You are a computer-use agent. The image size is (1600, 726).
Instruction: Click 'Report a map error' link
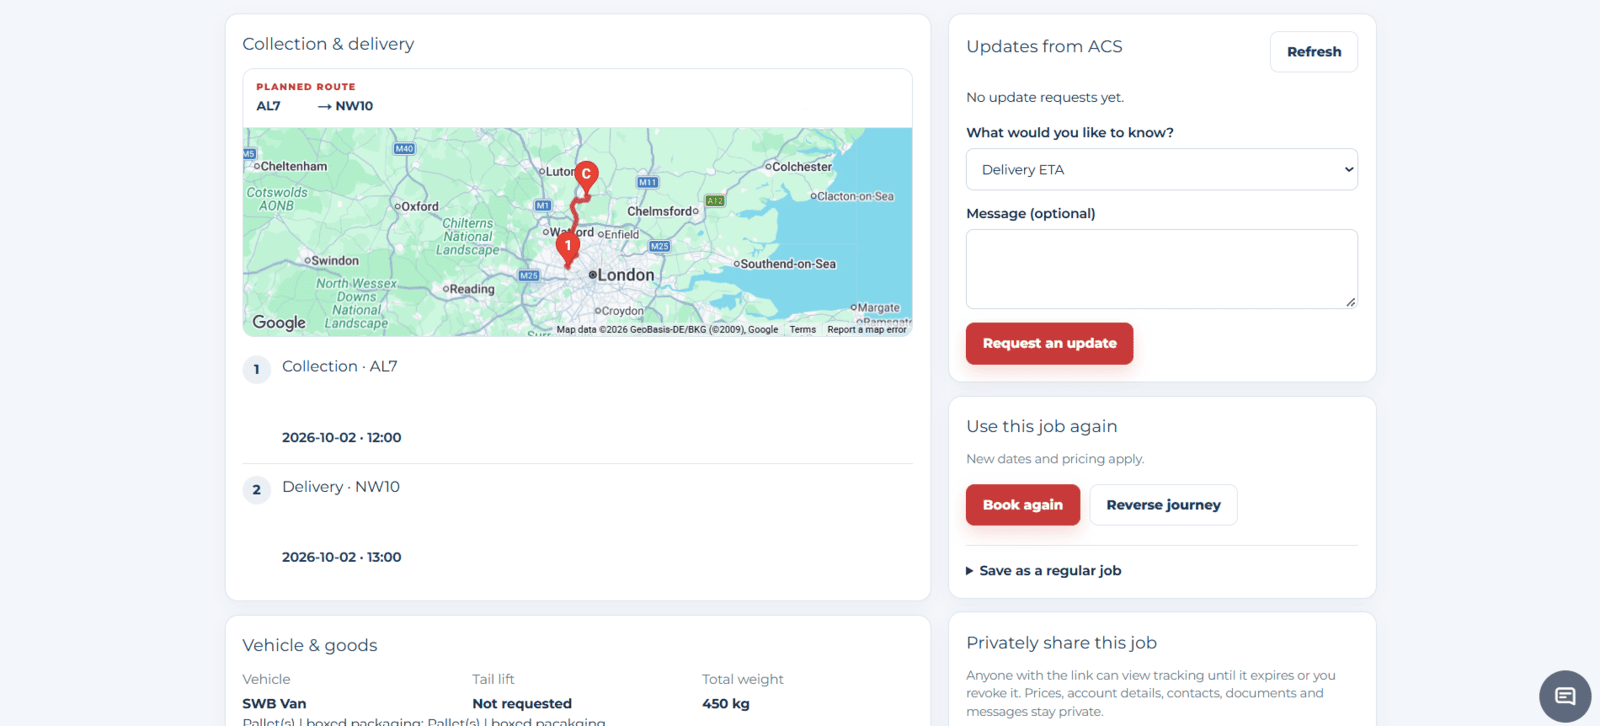[867, 329]
